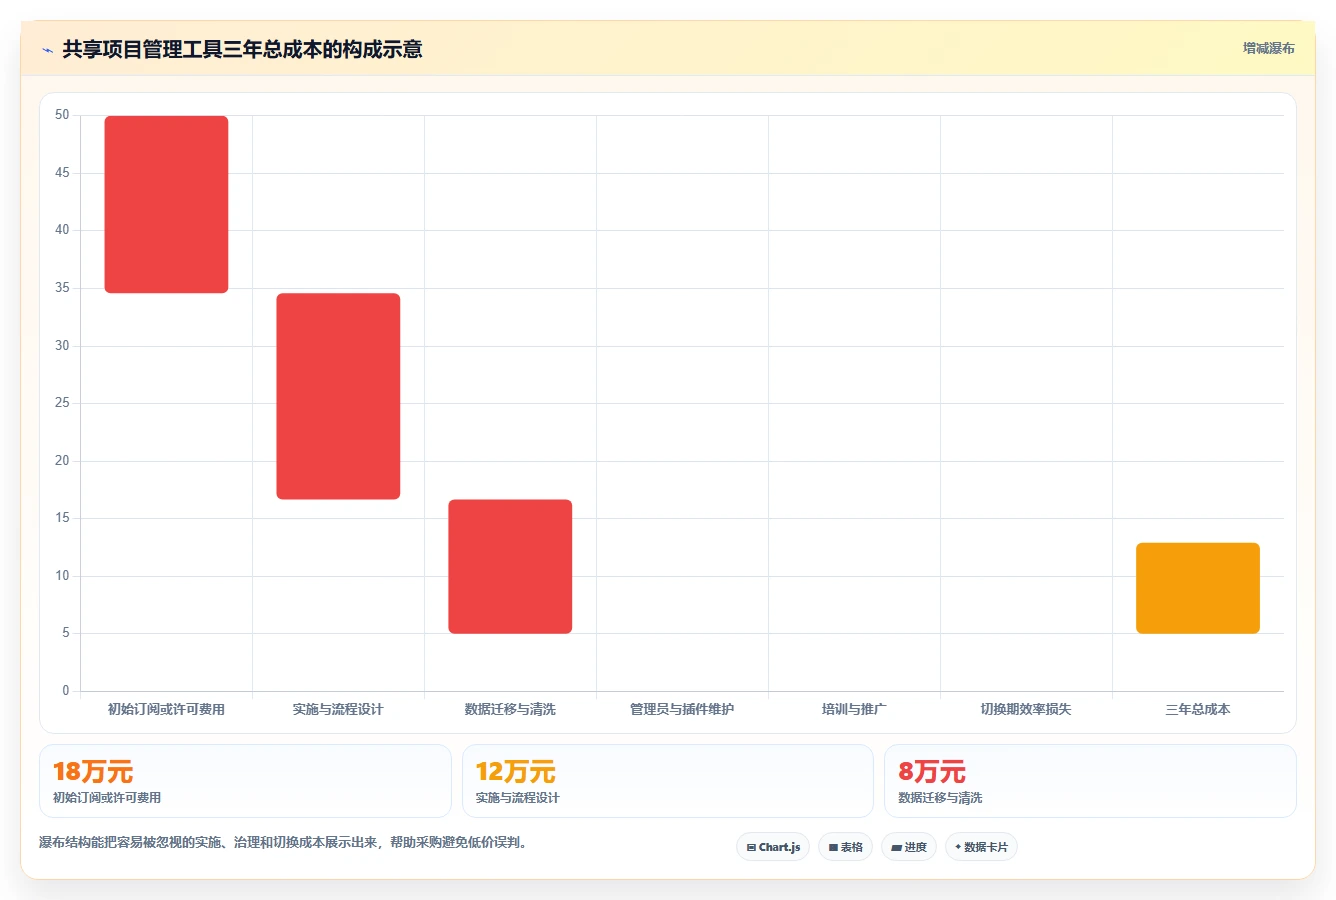Select the orange 三年总成本 bar
Viewport: 1336px width, 900px height.
[1198, 588]
